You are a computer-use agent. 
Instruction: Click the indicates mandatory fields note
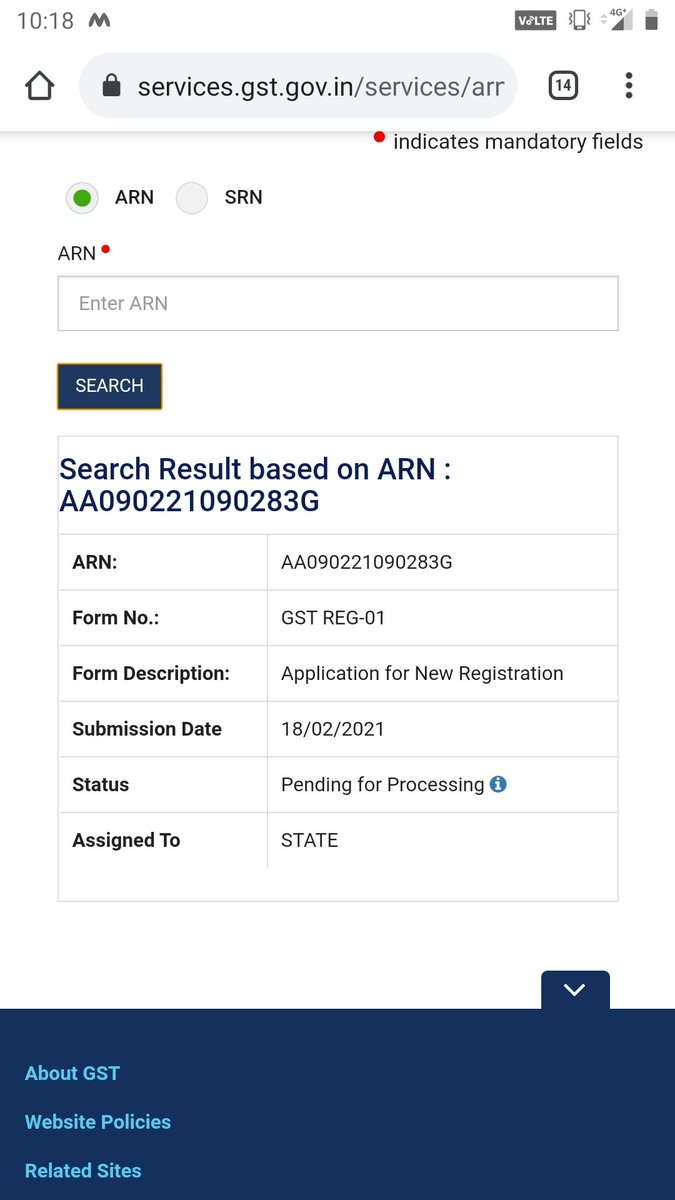[x=518, y=142]
